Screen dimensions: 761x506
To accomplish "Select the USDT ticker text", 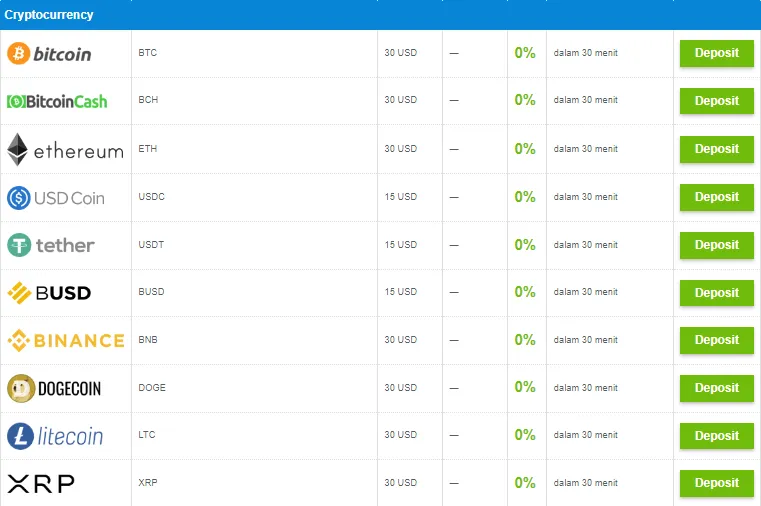I will click(x=151, y=245).
